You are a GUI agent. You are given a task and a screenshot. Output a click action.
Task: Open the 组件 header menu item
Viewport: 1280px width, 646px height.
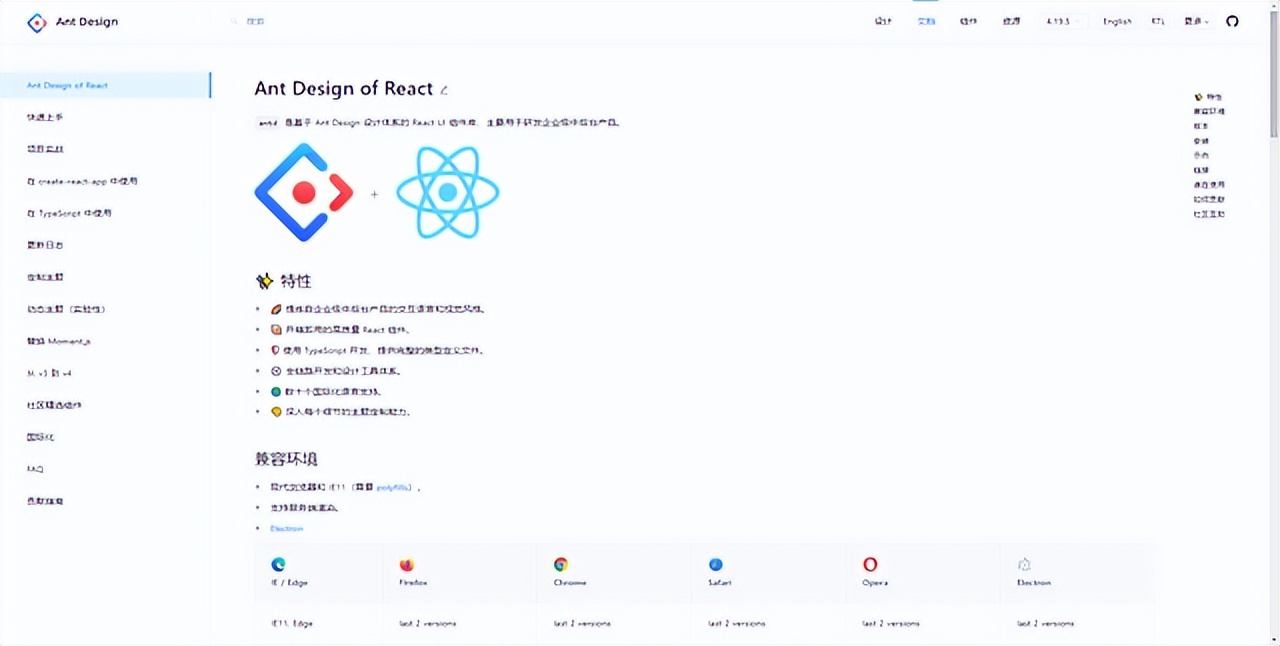968,21
